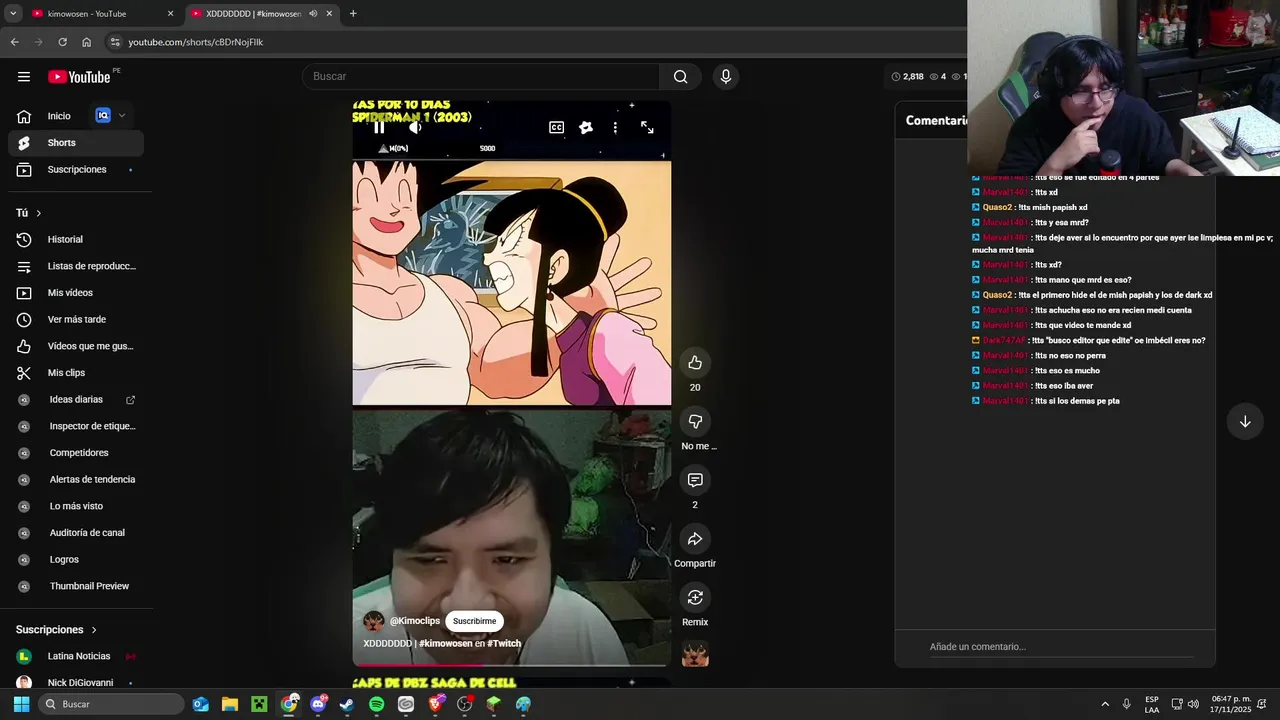This screenshot has width=1280, height=720.
Task: Select Shorts in the sidebar
Action: coord(76,143)
